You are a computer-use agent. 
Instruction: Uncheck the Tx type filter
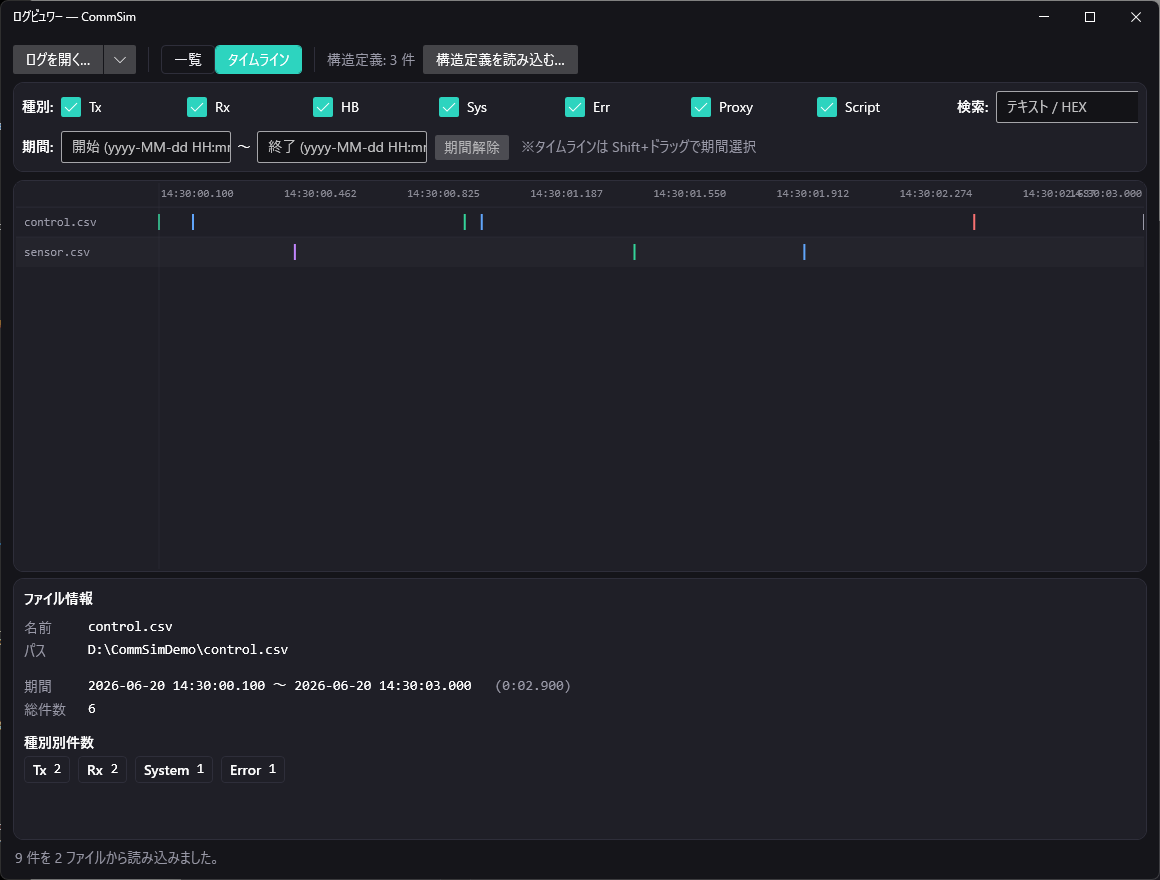click(x=71, y=107)
